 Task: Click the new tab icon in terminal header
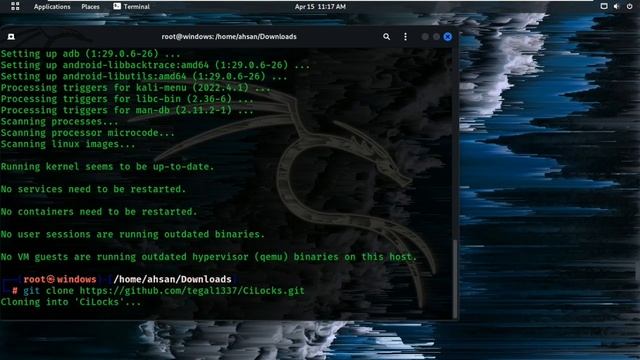[x=11, y=37]
